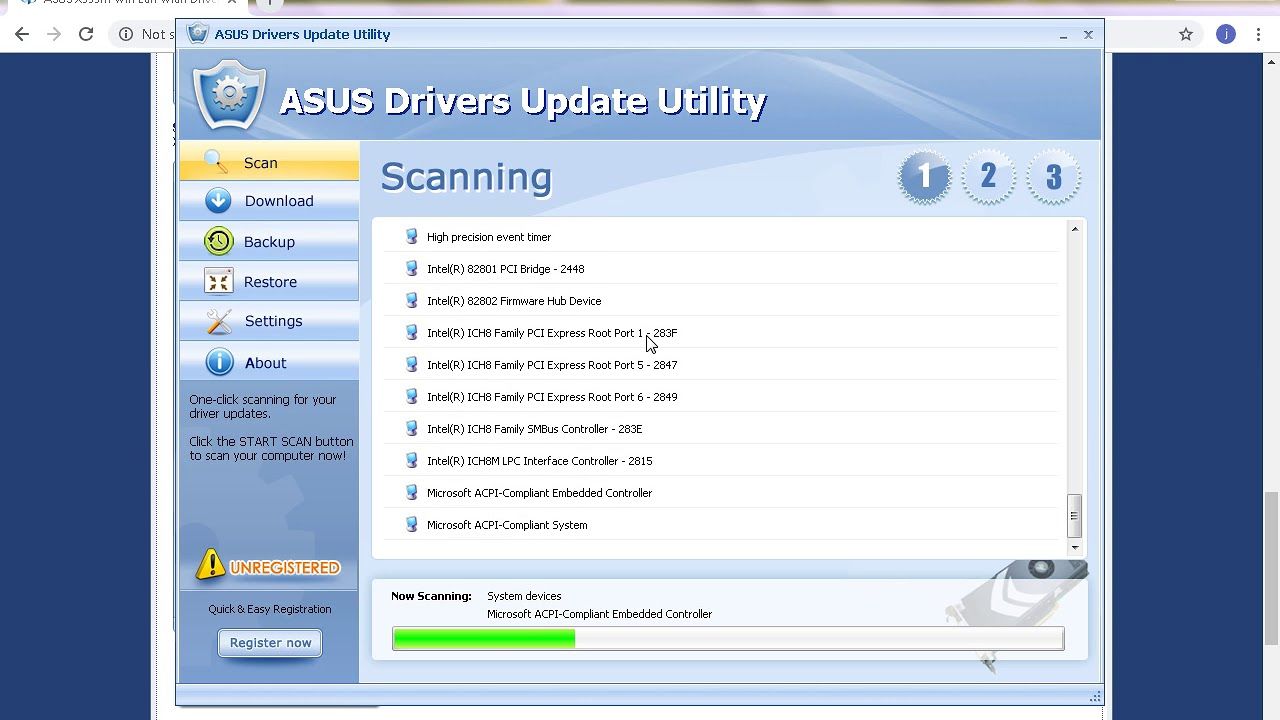Open browser profile avatar

[1226, 34]
